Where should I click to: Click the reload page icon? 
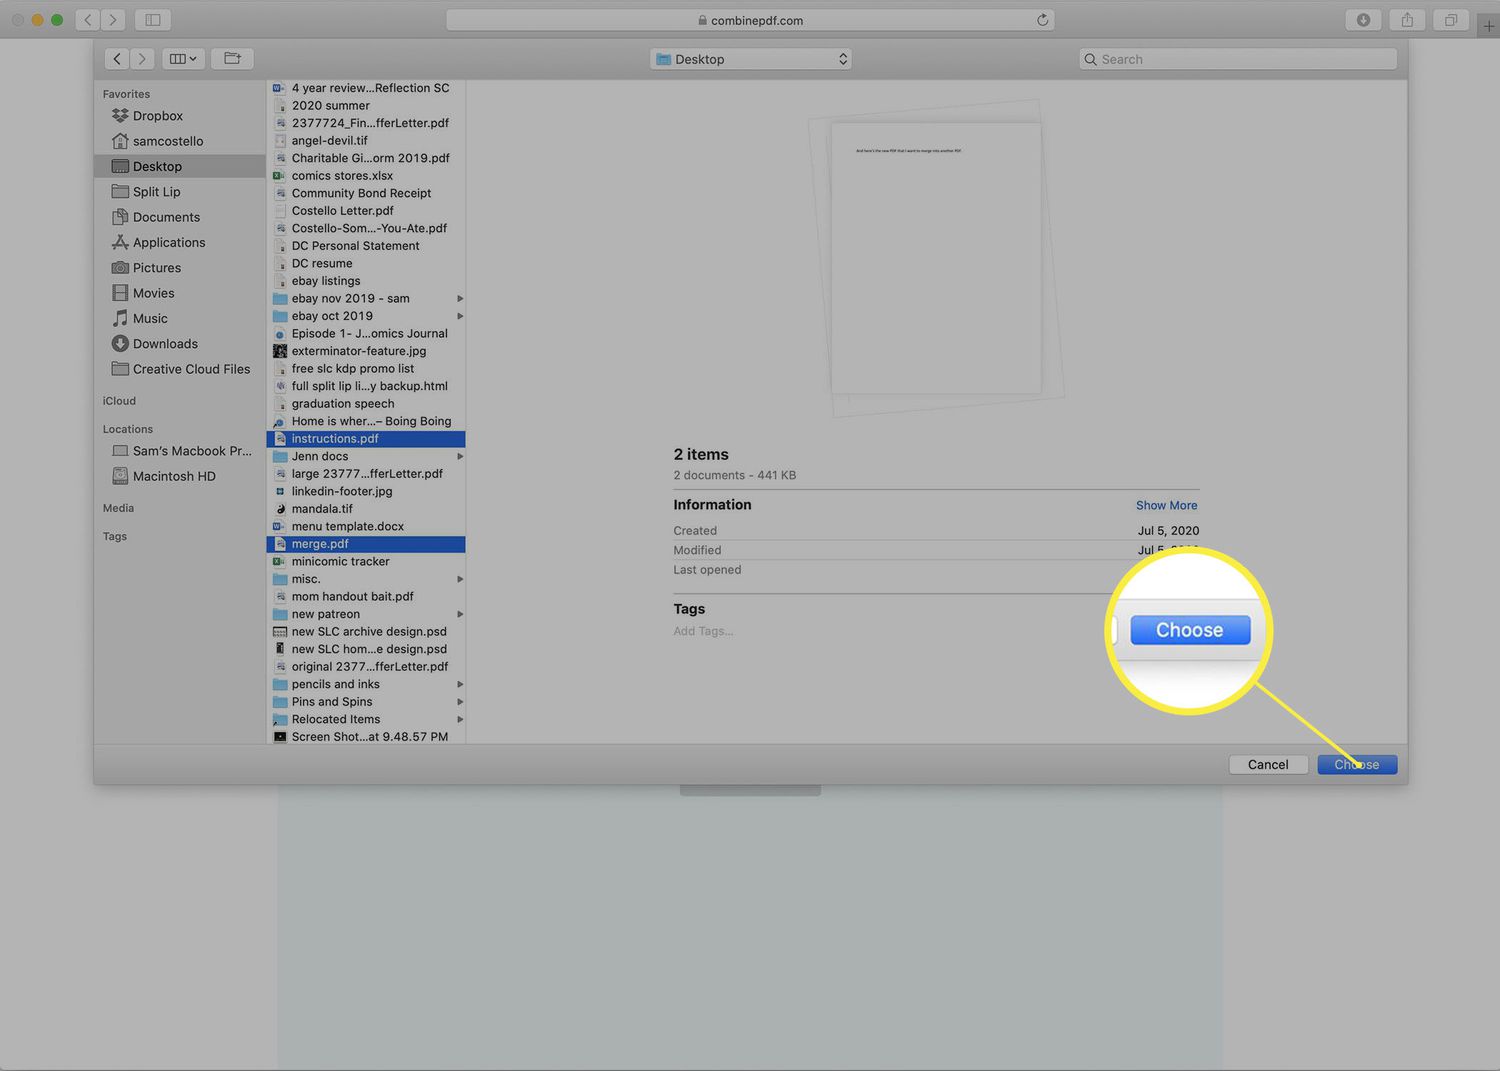(x=1042, y=20)
